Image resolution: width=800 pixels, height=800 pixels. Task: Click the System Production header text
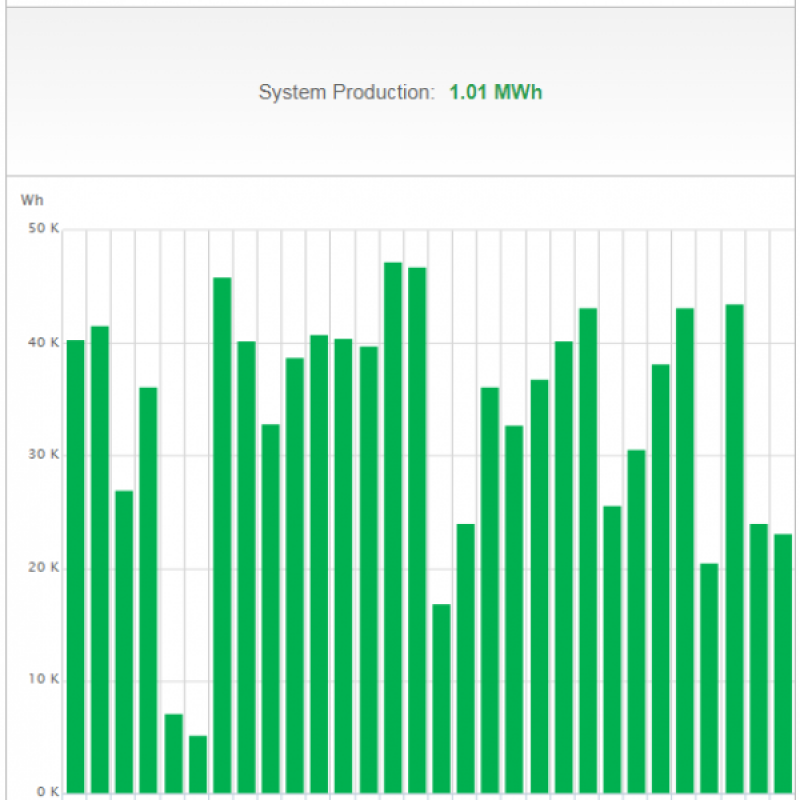345,92
